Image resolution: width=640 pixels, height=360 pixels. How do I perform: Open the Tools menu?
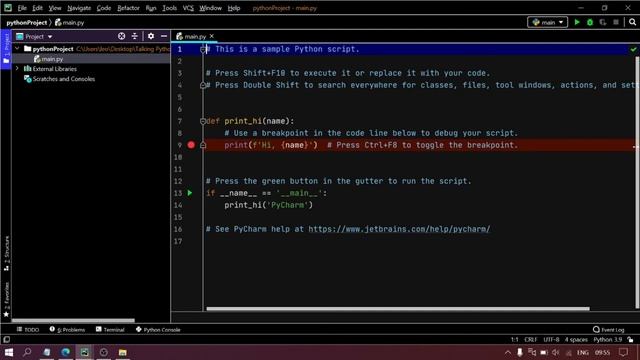(169, 8)
